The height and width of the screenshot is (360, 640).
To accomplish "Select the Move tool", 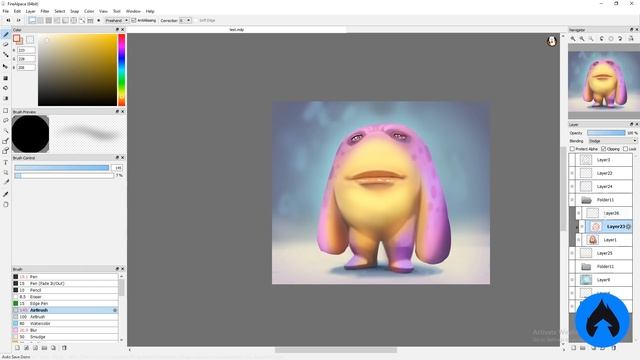I will (6, 67).
